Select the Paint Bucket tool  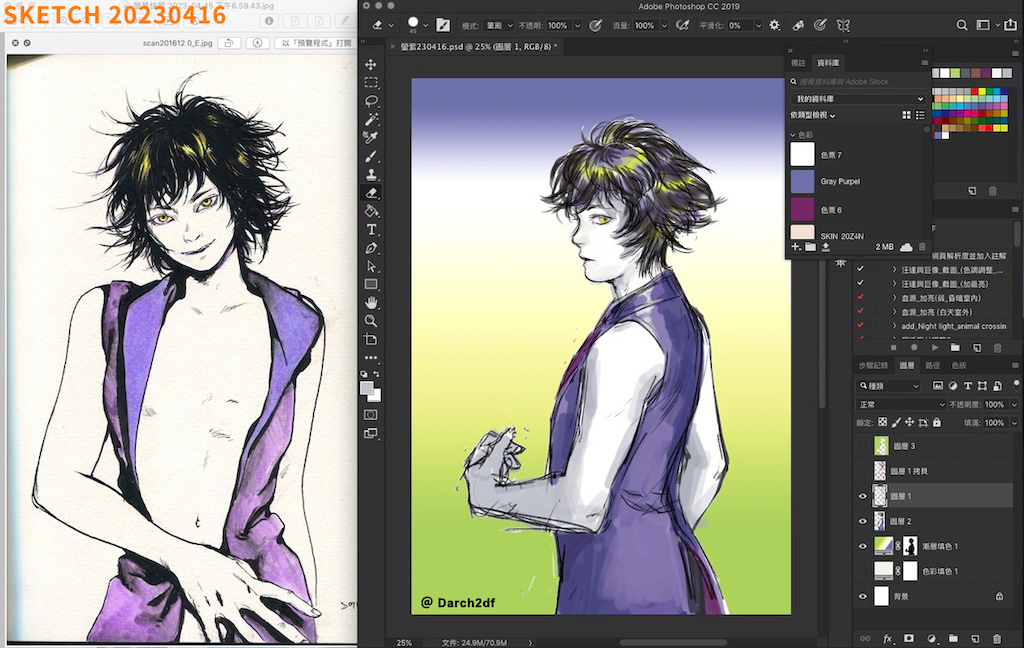pos(371,211)
